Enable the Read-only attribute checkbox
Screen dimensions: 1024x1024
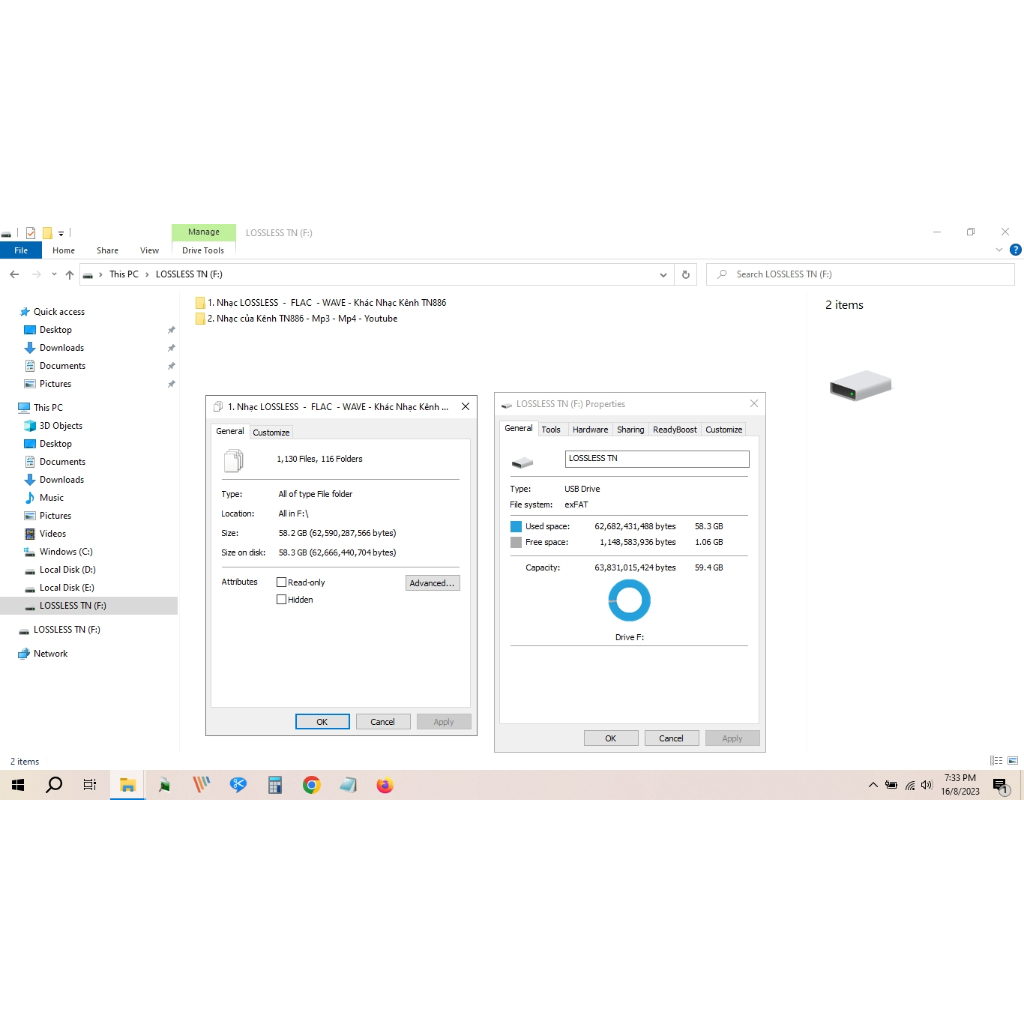tap(282, 582)
